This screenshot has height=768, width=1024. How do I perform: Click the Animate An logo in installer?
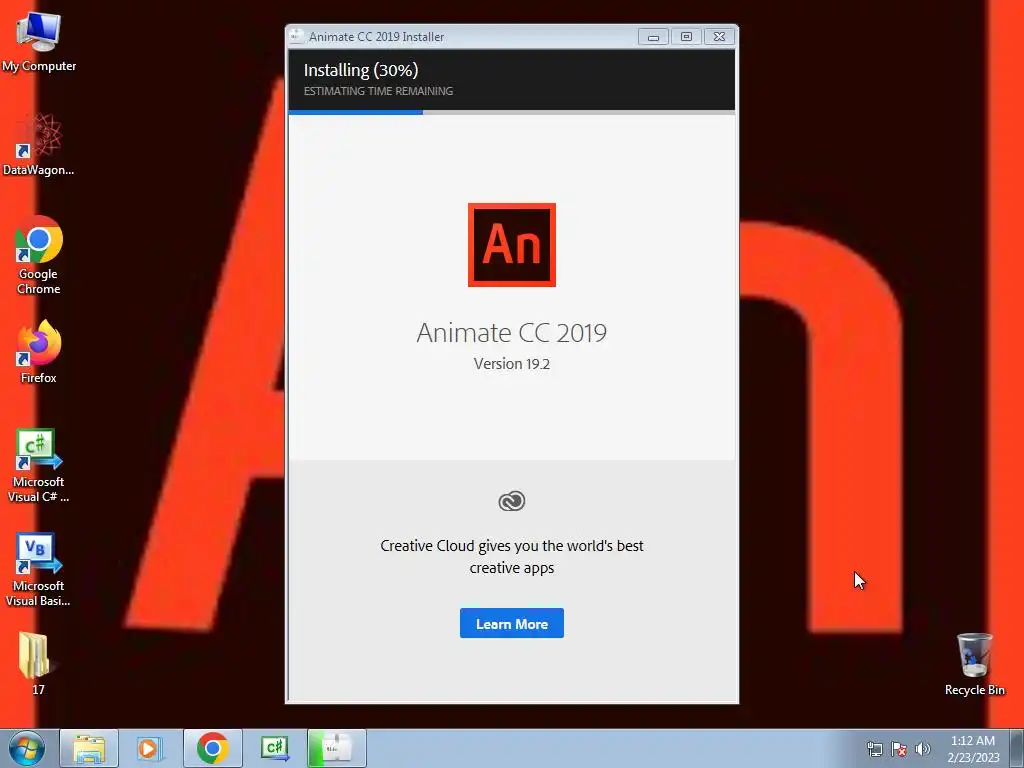pyautogui.click(x=511, y=245)
